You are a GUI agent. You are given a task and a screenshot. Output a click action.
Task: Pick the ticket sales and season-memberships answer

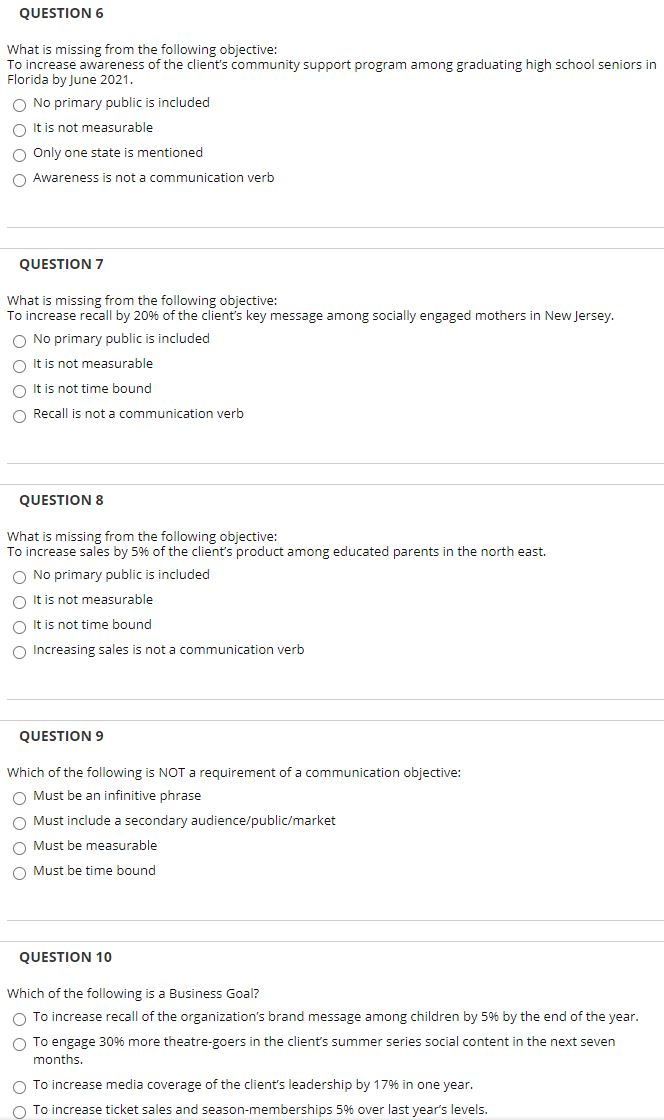tap(20, 1111)
